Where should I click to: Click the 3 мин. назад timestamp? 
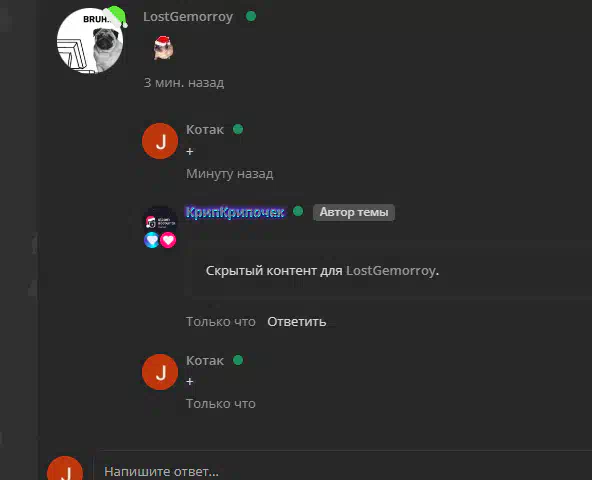point(184,83)
